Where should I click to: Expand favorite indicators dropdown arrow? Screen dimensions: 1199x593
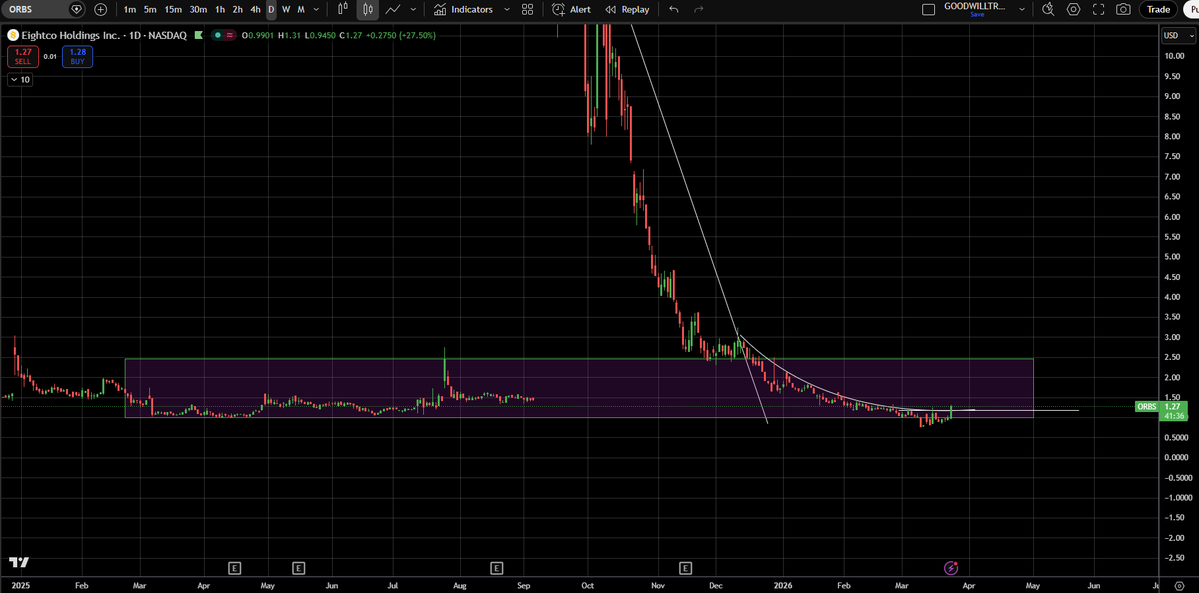pyautogui.click(x=507, y=9)
